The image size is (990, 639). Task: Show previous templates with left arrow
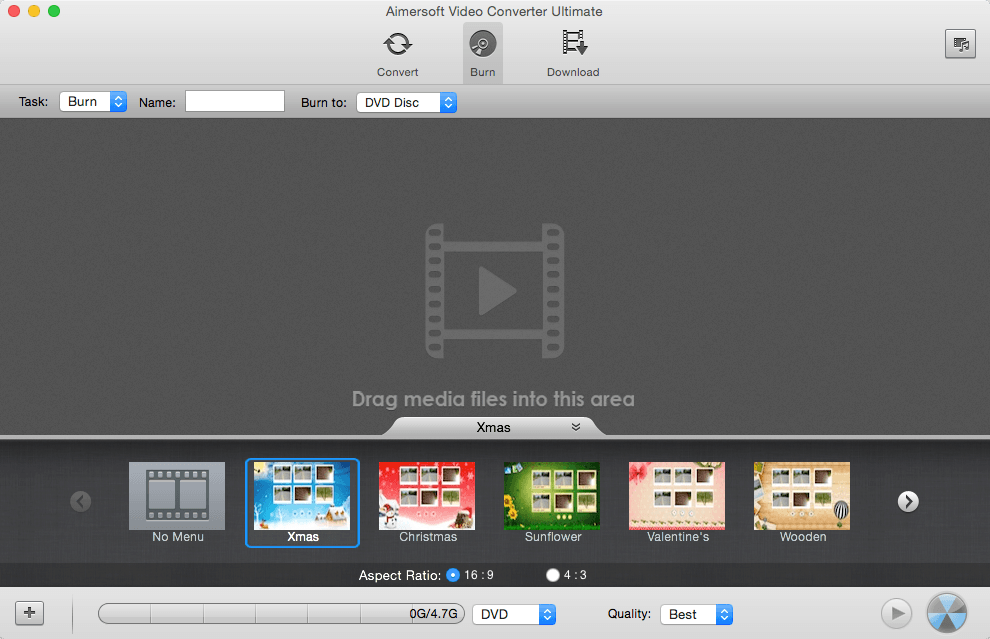coord(81,501)
